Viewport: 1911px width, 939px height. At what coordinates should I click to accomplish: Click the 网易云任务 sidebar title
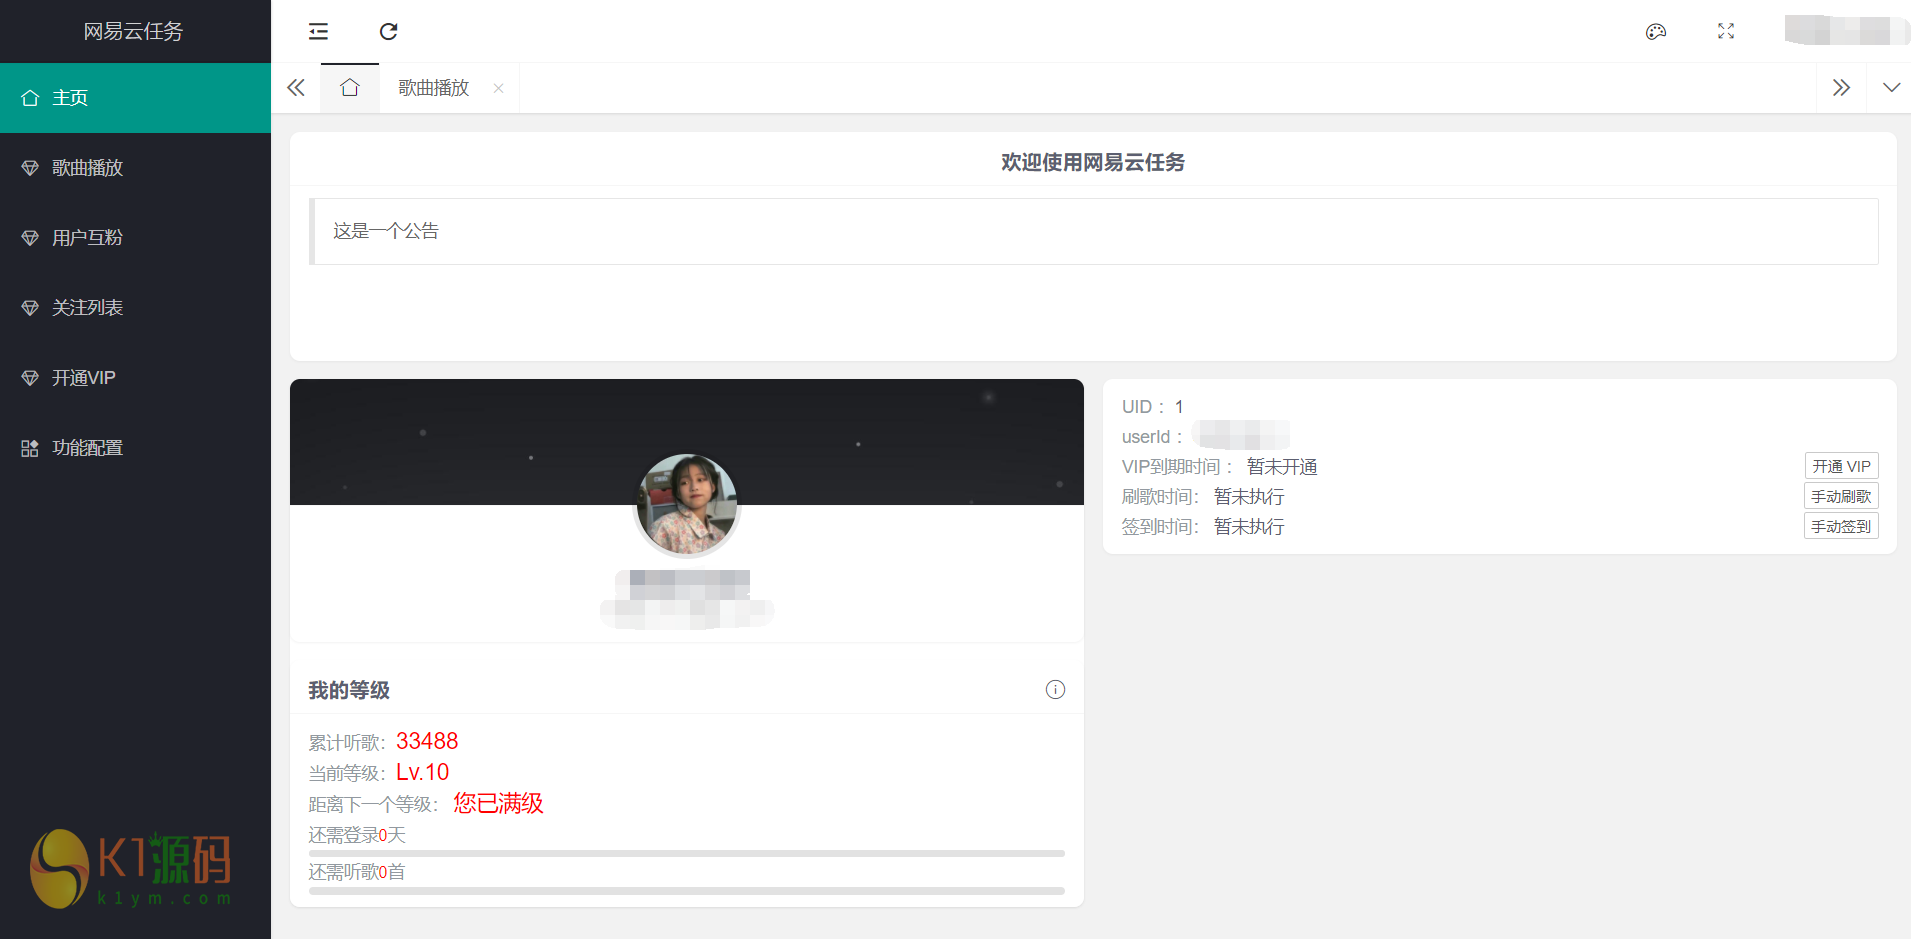point(133,32)
